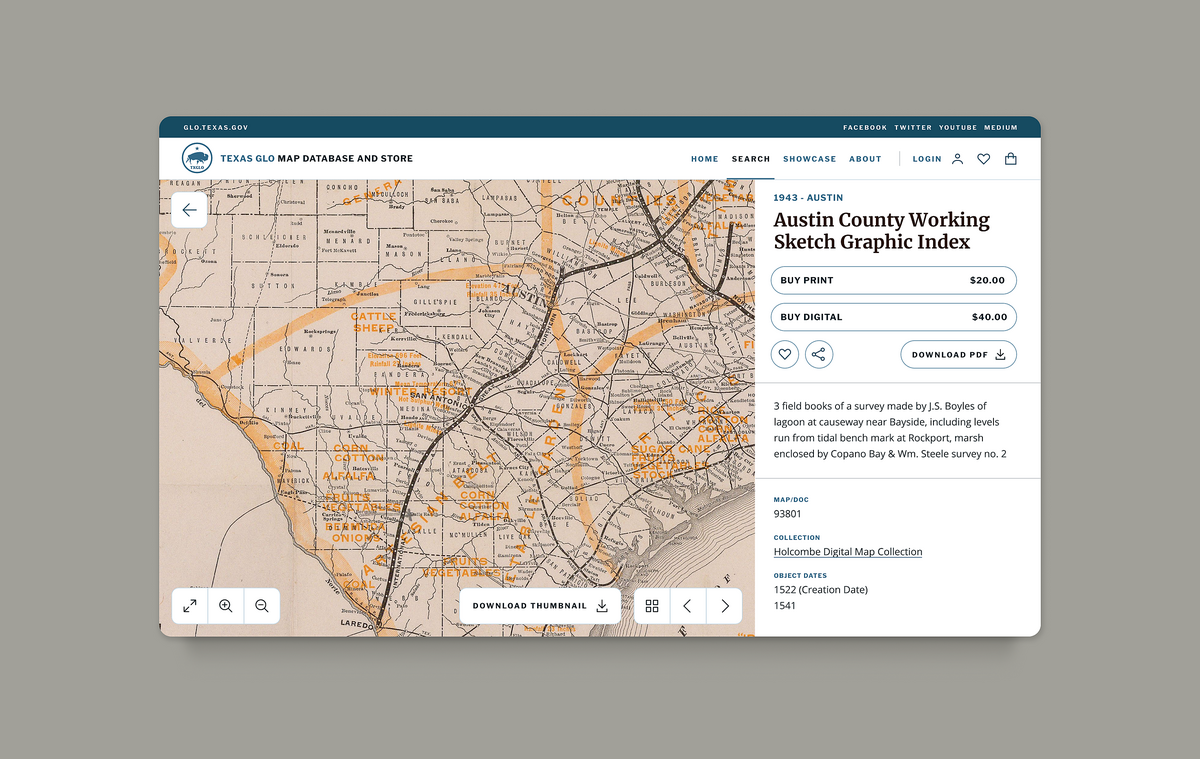This screenshot has height=759, width=1200.
Task: Open the Showcase page
Action: [x=809, y=158]
